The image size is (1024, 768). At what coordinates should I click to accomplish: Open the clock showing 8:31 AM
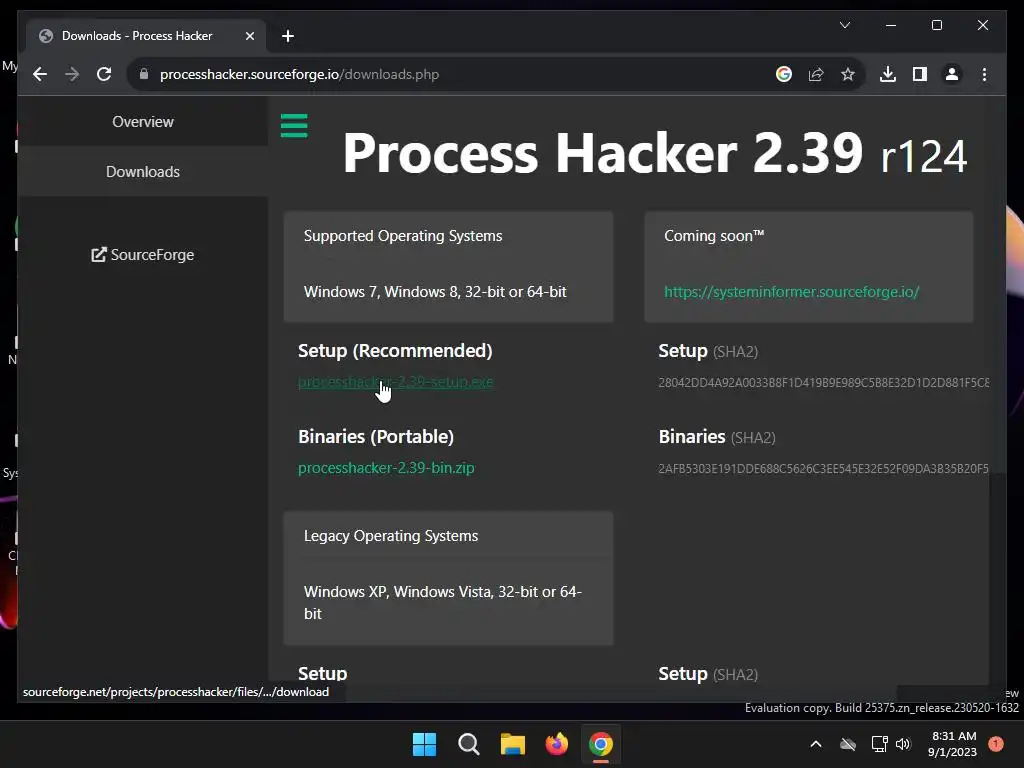pos(953,744)
